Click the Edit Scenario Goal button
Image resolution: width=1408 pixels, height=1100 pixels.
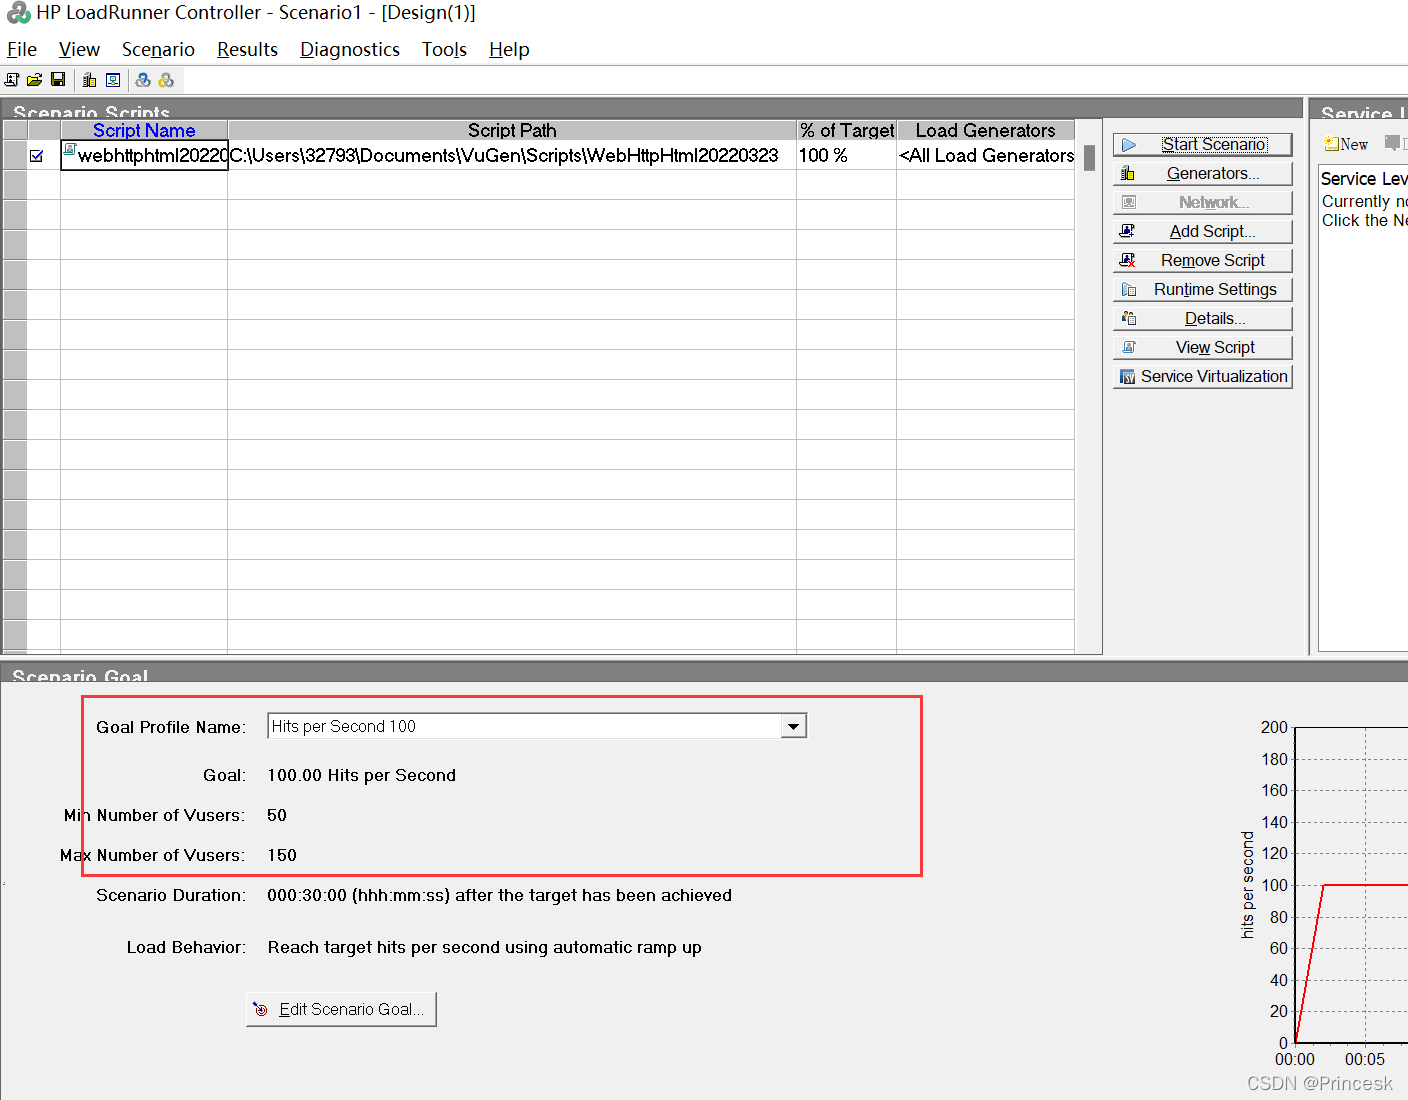coord(341,1009)
